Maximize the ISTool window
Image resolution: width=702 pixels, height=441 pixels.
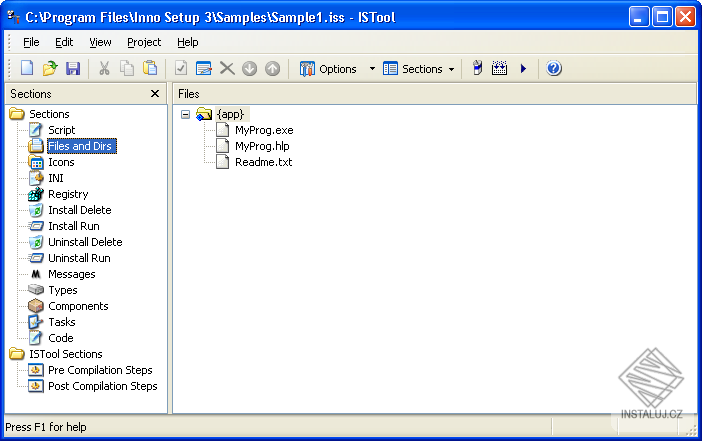[x=662, y=17]
